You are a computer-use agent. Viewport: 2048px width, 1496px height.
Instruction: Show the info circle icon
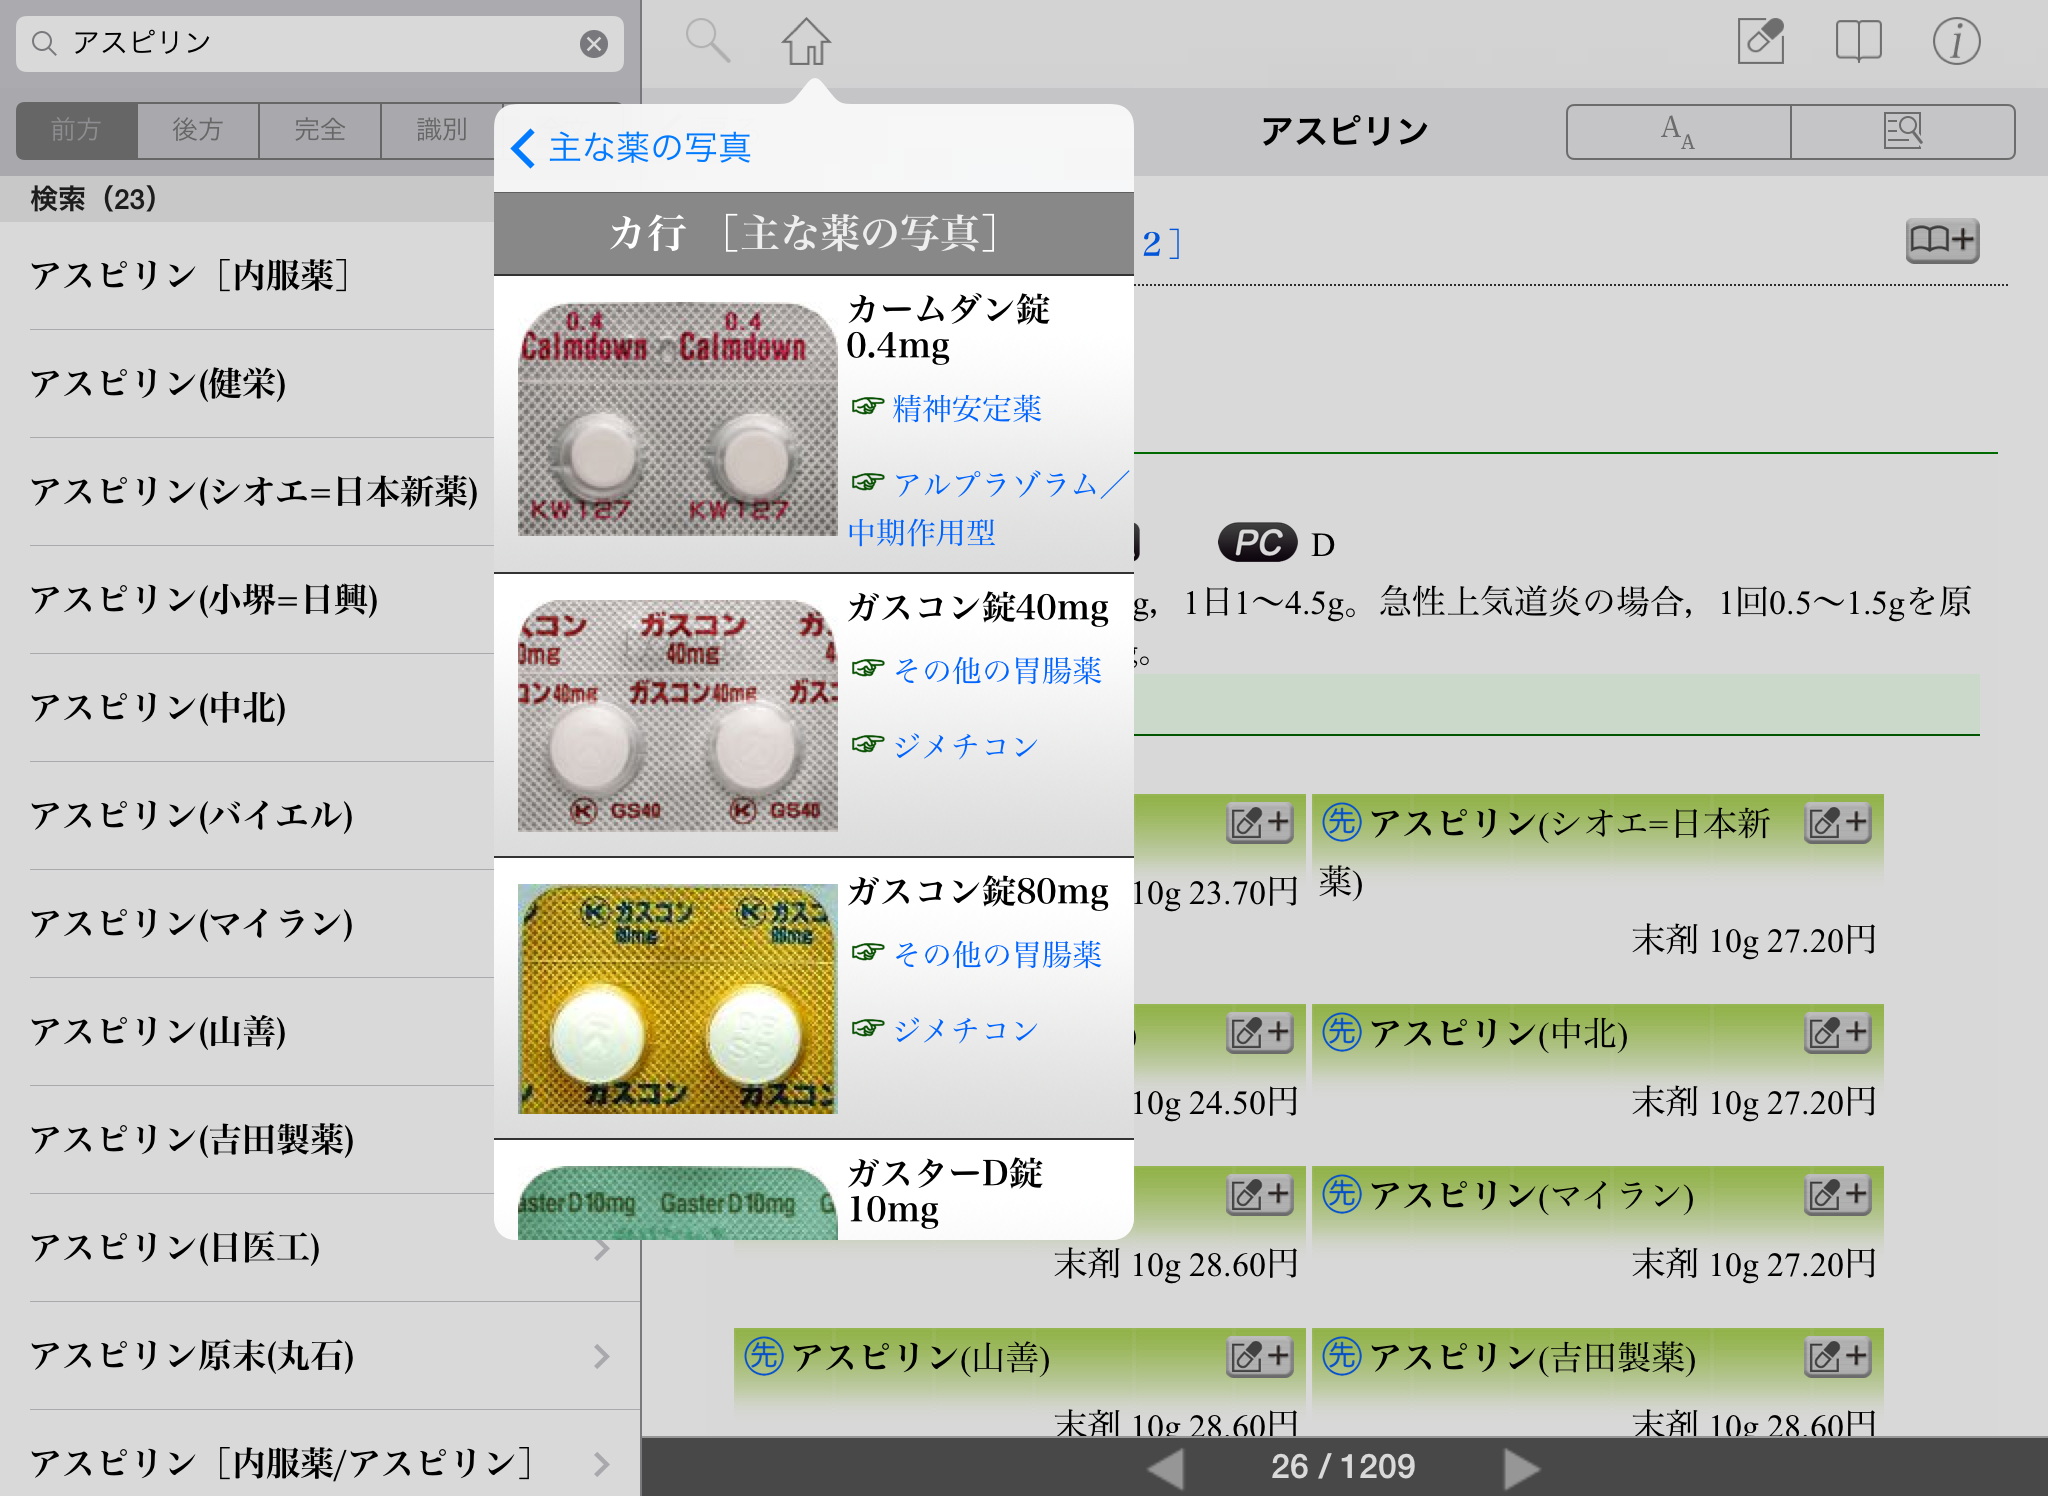[x=1955, y=42]
